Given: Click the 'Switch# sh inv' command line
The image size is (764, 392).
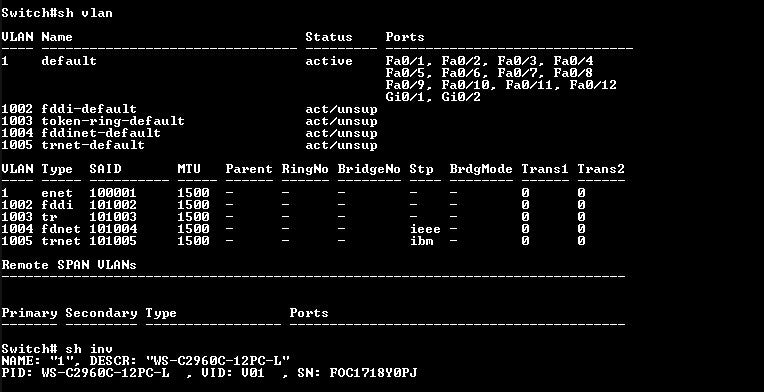Looking at the screenshot, I should coord(57,349).
